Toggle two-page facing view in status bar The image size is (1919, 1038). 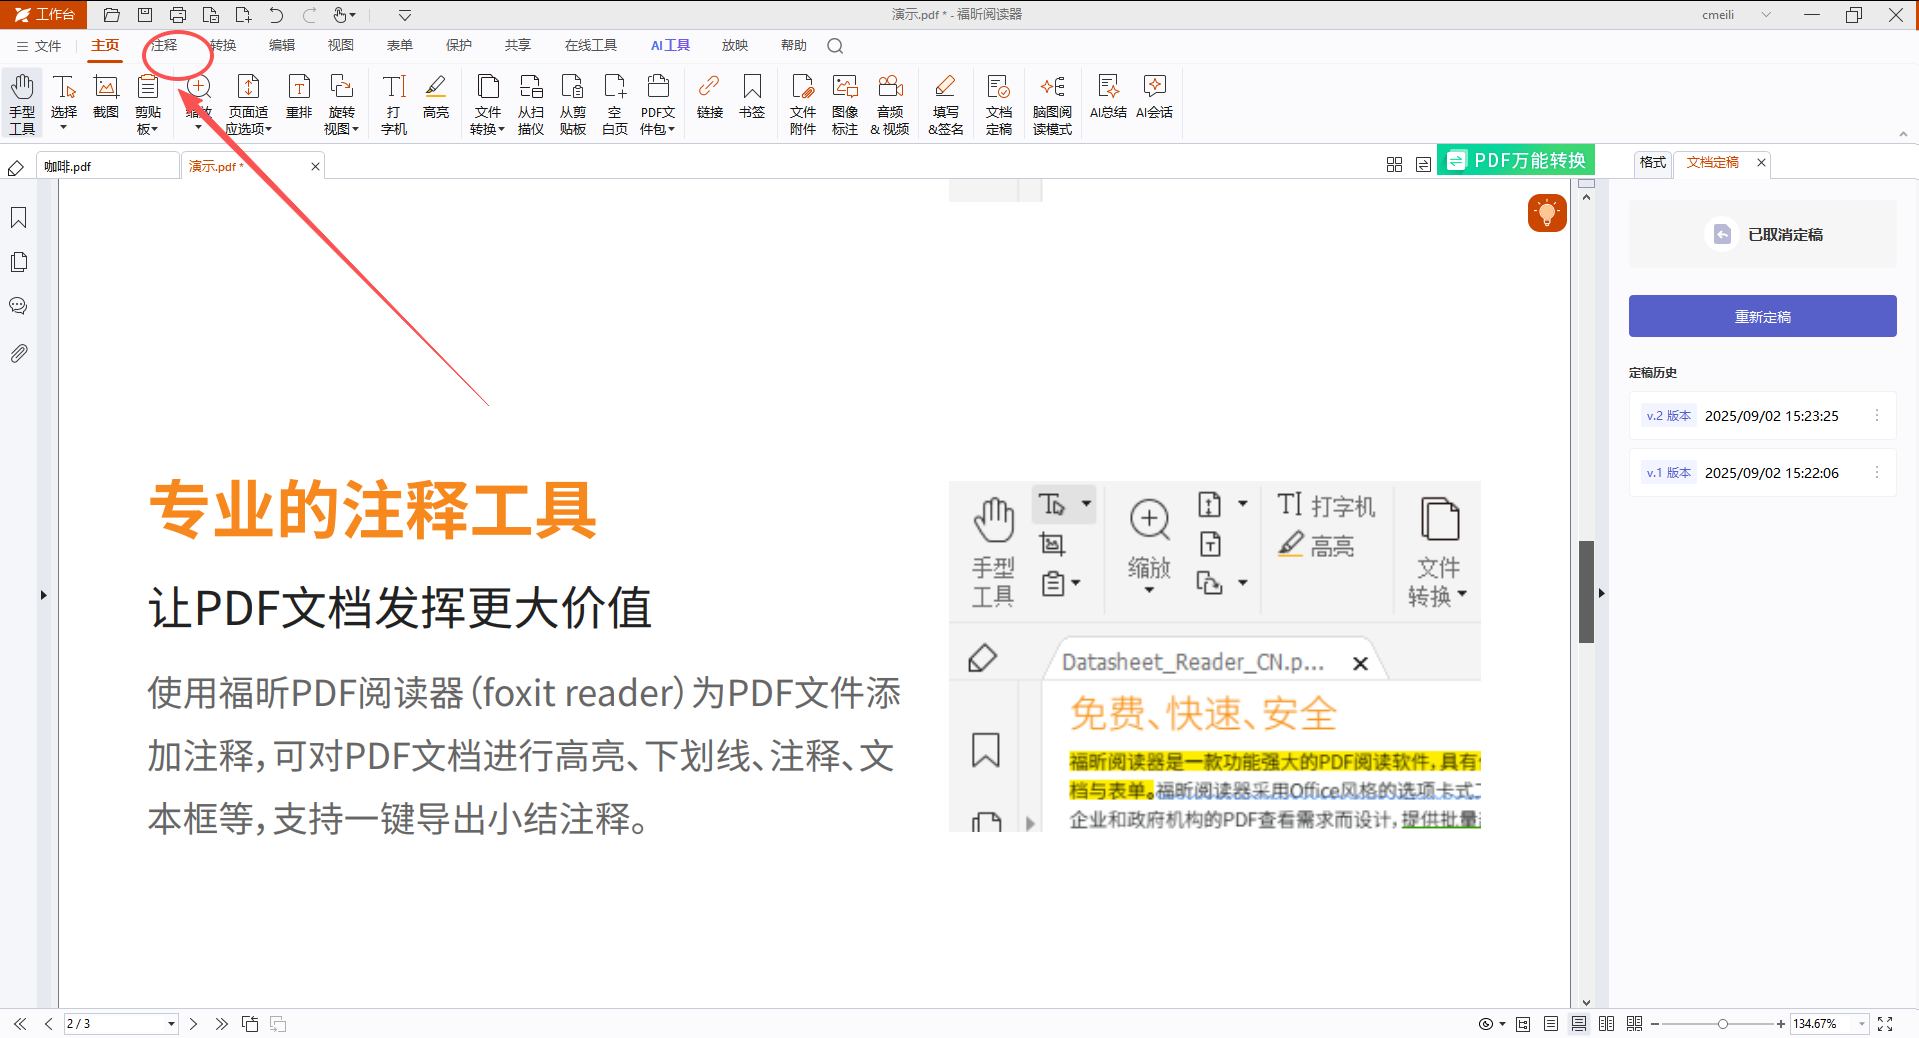[x=1607, y=1024]
